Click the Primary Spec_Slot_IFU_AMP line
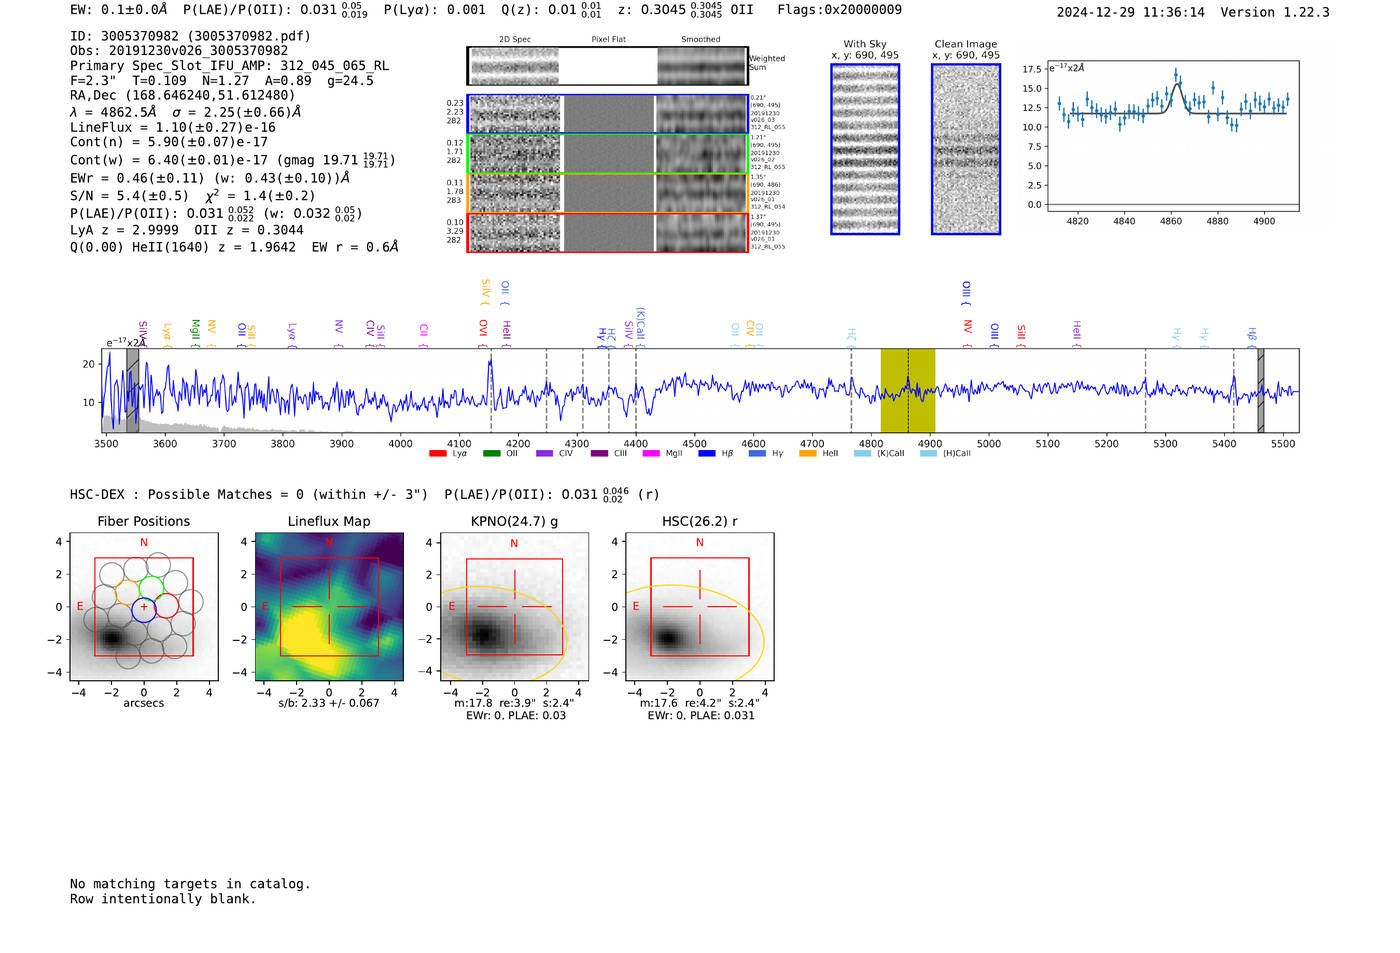Screen dimensions: 1400x953 (x=230, y=66)
